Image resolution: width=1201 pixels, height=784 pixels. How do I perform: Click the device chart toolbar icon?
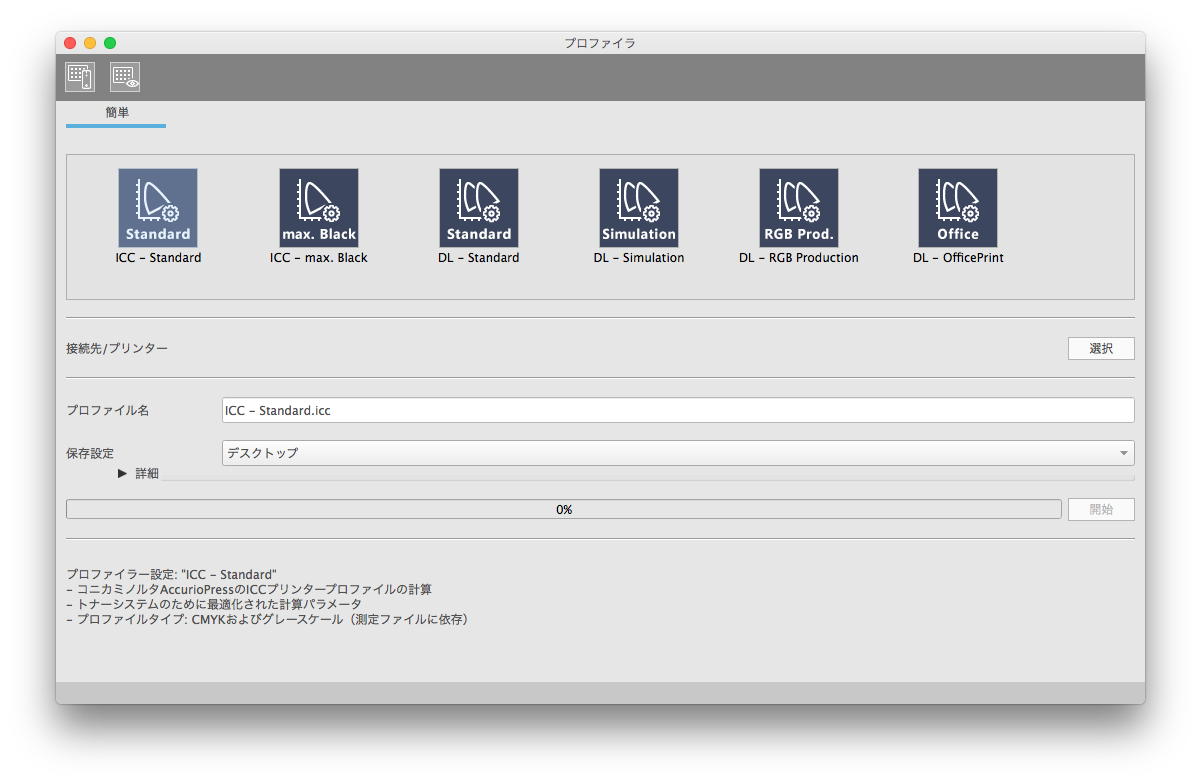[x=80, y=77]
